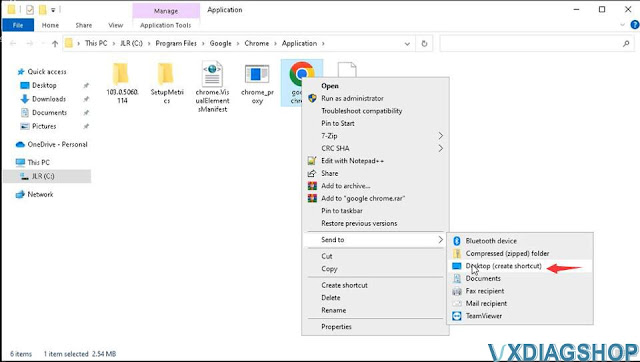Click the Share icon in context menu
This screenshot has width=640, height=362.
point(312,173)
